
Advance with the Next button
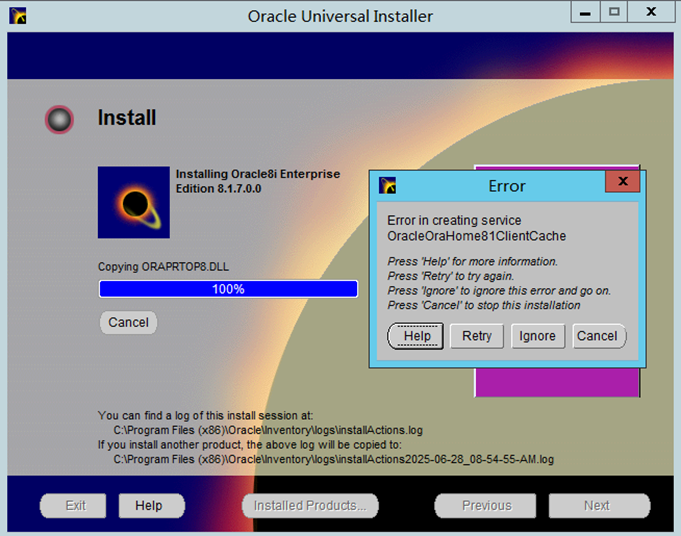[599, 506]
